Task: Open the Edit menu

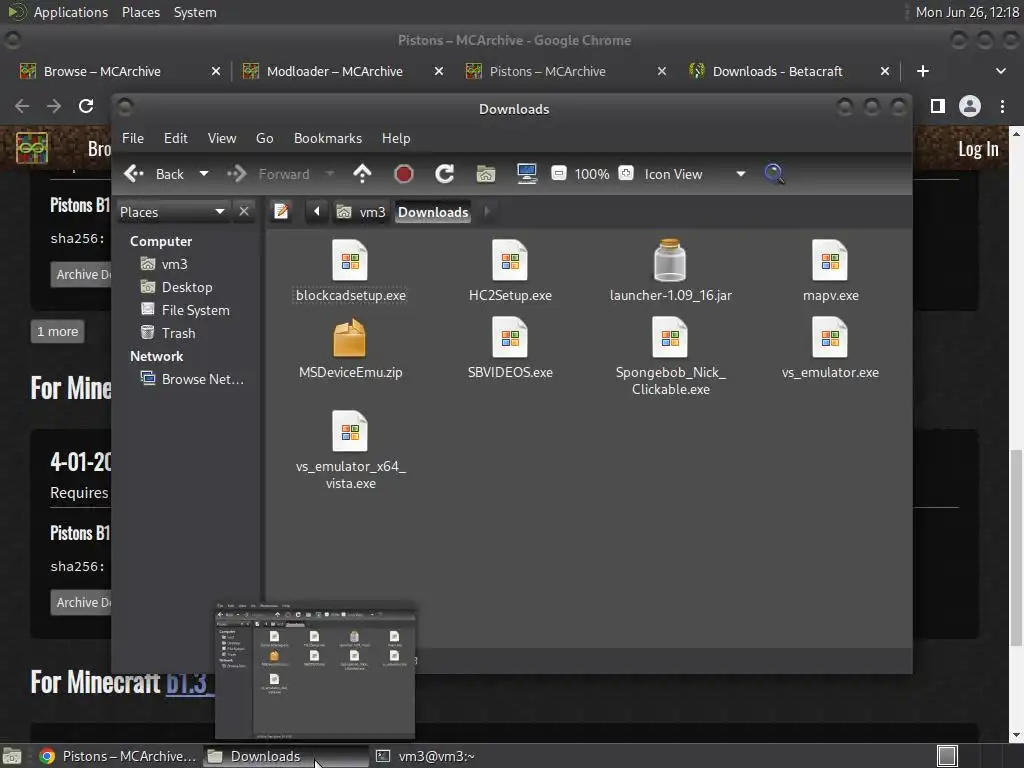Action: point(176,138)
